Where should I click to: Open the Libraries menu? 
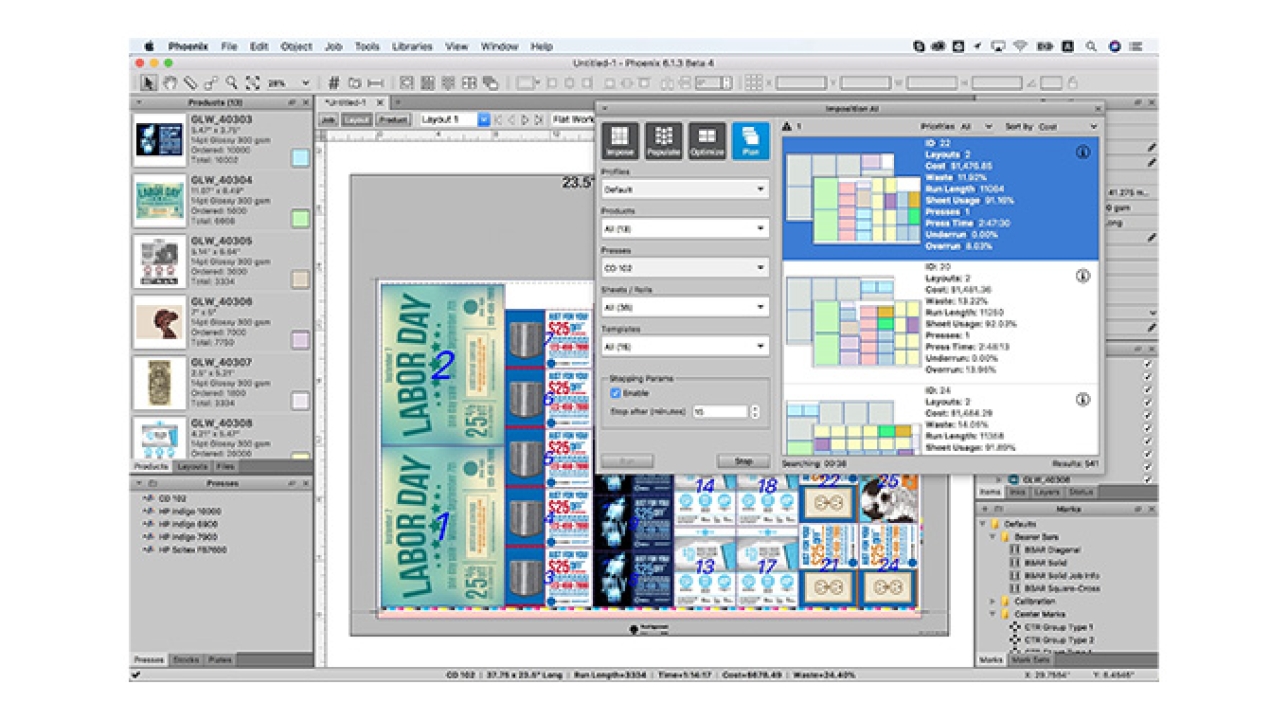pyautogui.click(x=412, y=46)
